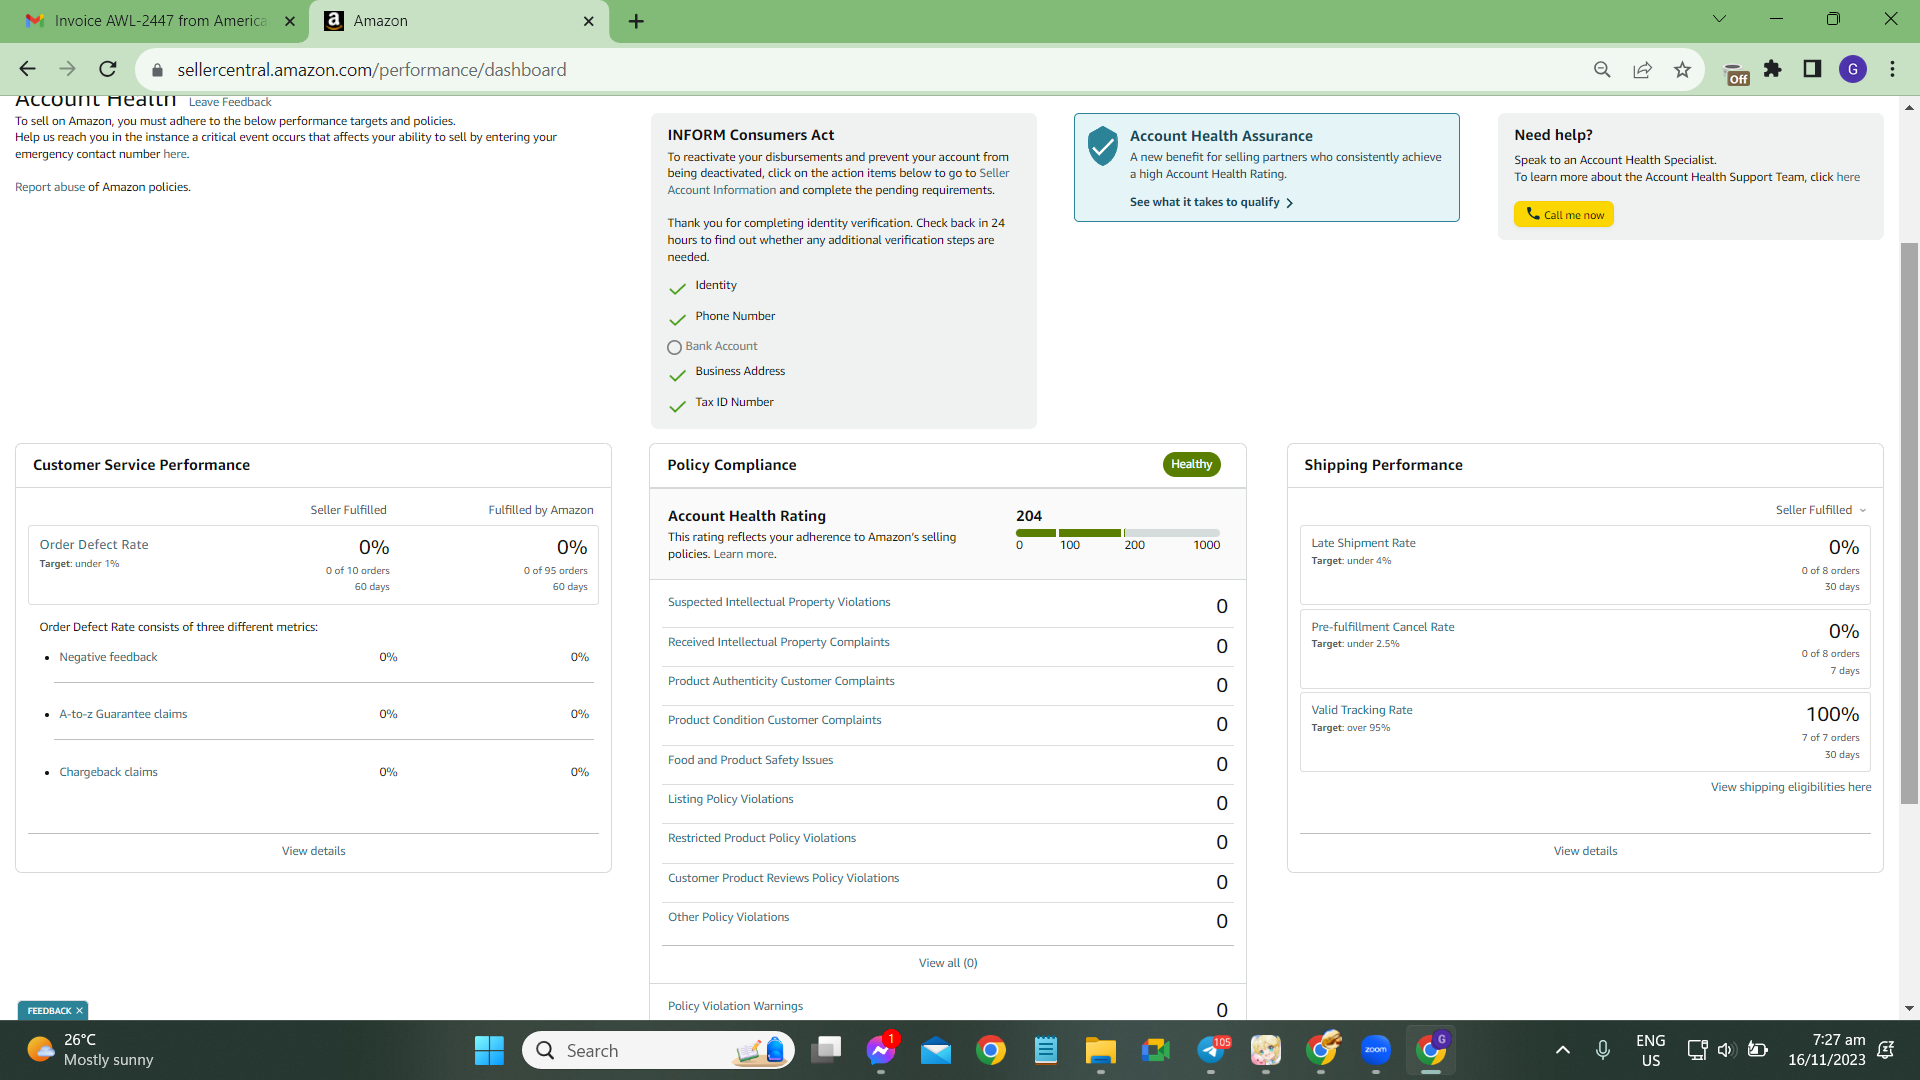Image resolution: width=1920 pixels, height=1080 pixels.
Task: Open Suspected Intellectual Property Violations
Action: [779, 602]
